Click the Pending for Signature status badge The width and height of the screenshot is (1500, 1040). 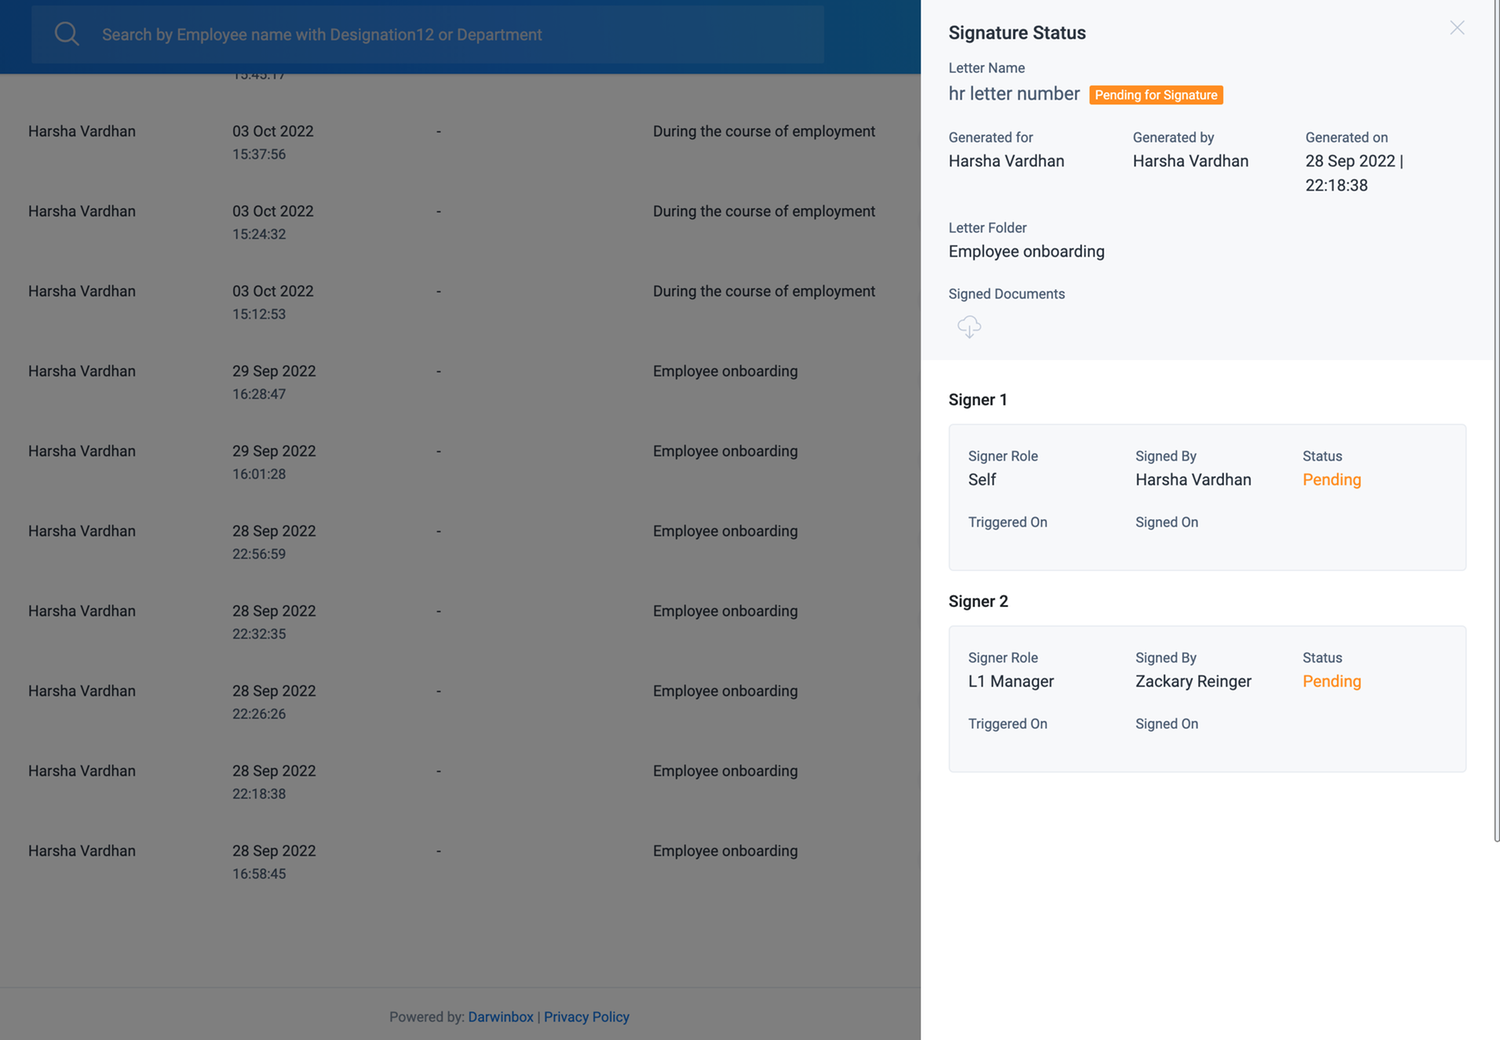1156,94
